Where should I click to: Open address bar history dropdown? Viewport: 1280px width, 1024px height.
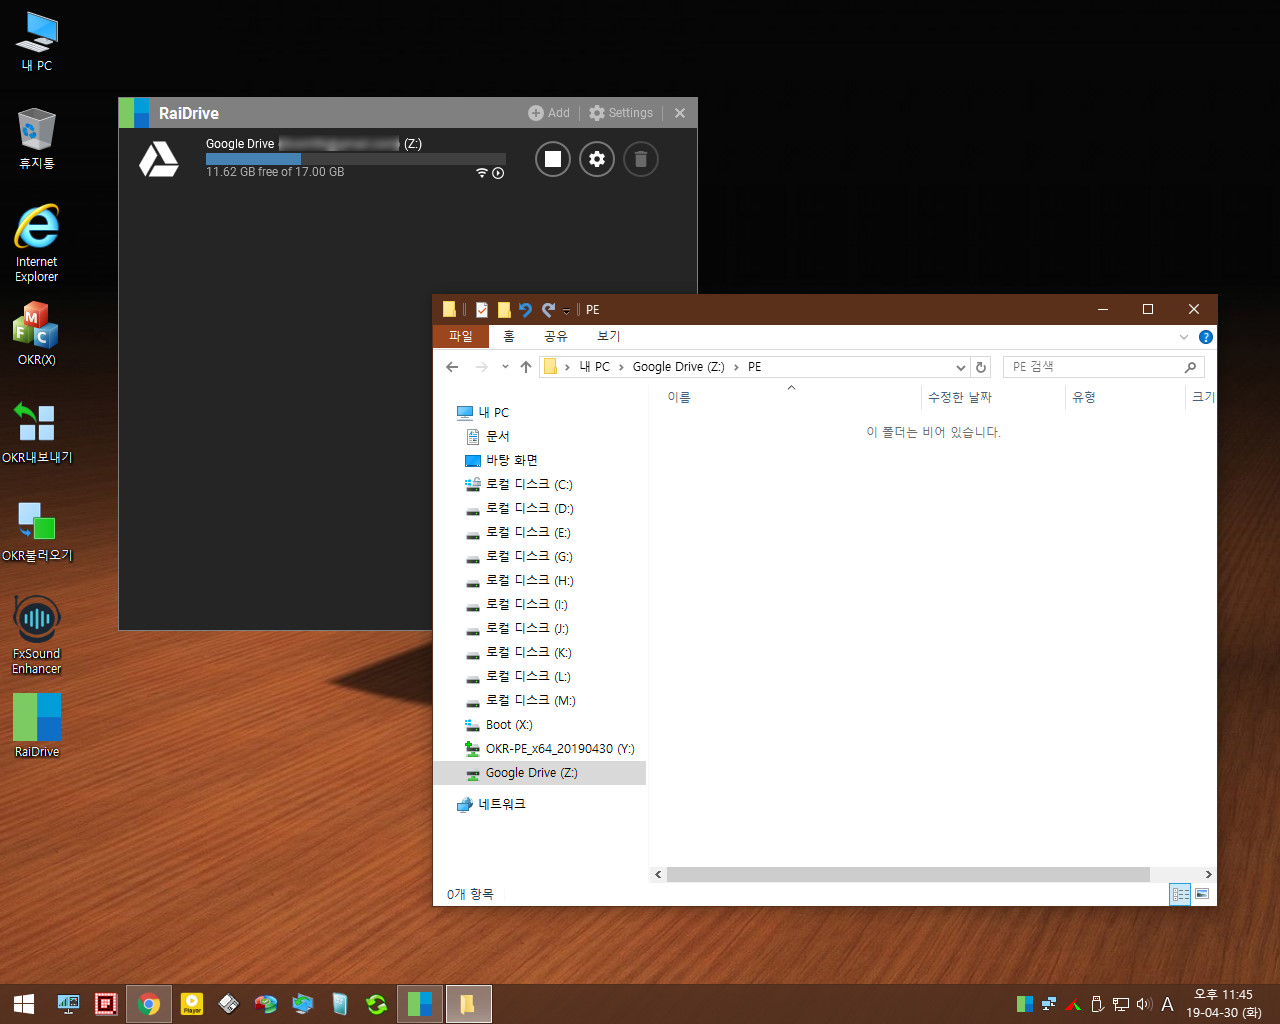(x=960, y=367)
